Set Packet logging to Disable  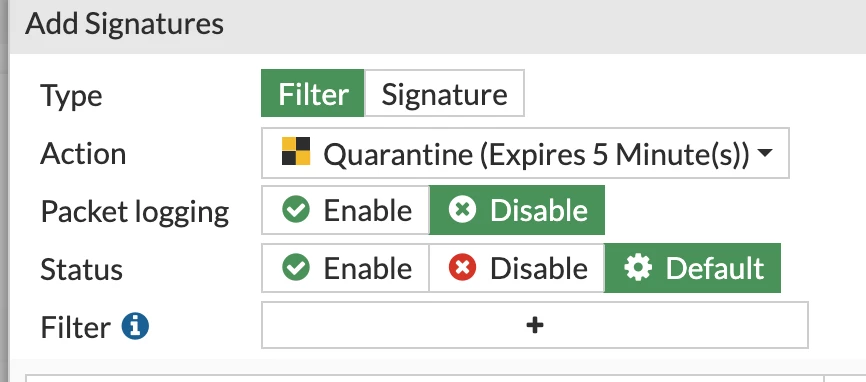coord(517,210)
